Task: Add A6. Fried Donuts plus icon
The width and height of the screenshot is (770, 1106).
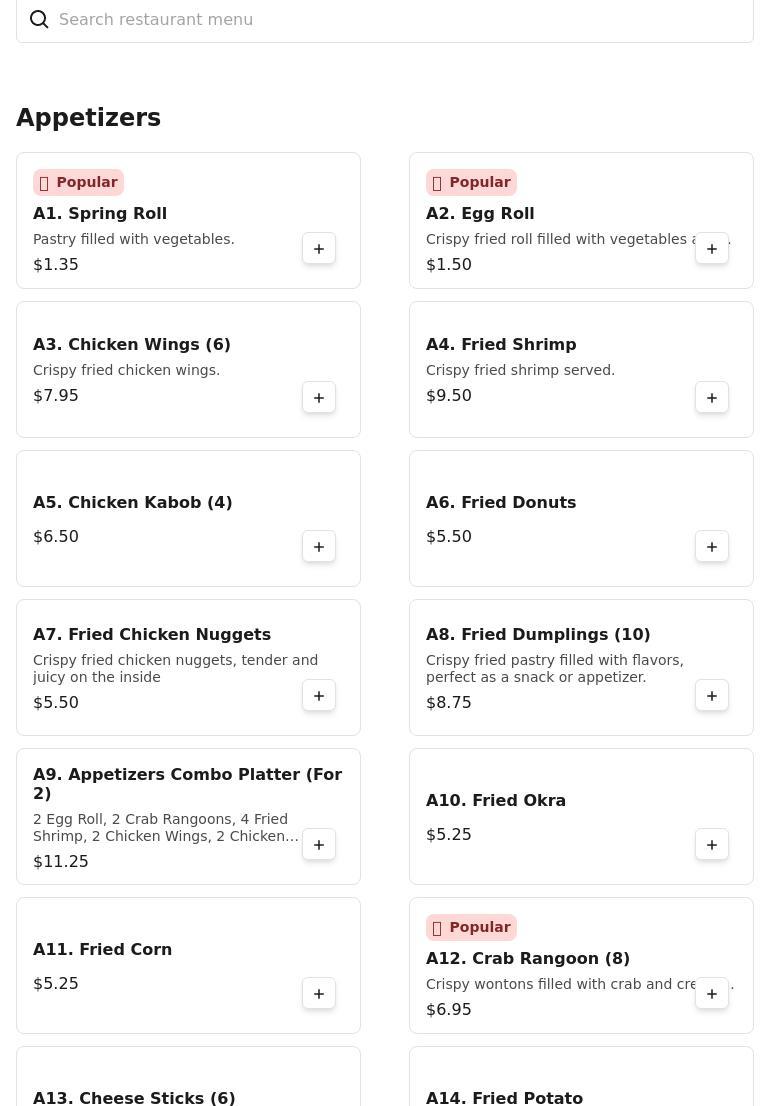Action: coord(711,546)
